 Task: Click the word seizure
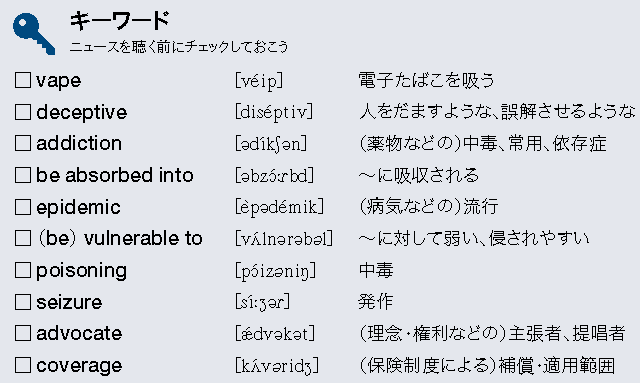[69, 302]
